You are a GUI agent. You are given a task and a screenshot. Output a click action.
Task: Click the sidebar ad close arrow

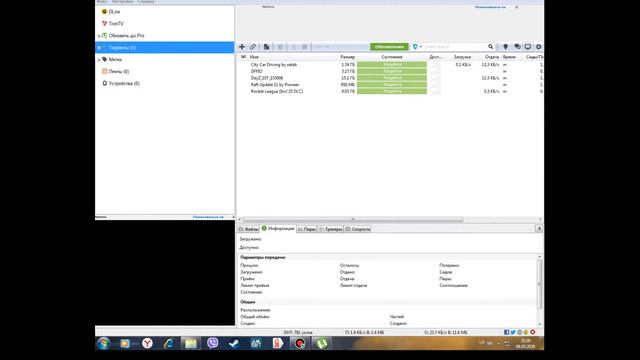point(233,217)
